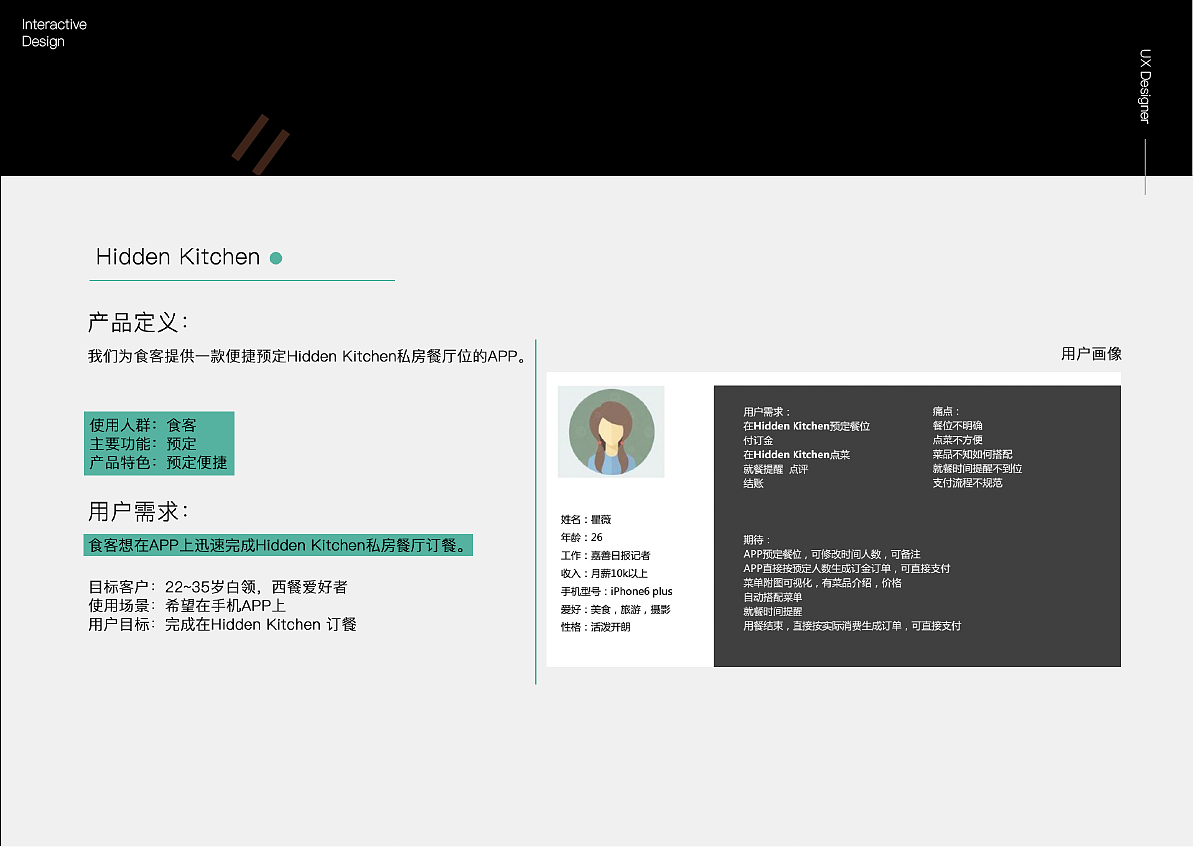Image resolution: width=1193 pixels, height=847 pixels.
Task: Select the 'Hidden Kitchen' heading
Action: click(178, 256)
